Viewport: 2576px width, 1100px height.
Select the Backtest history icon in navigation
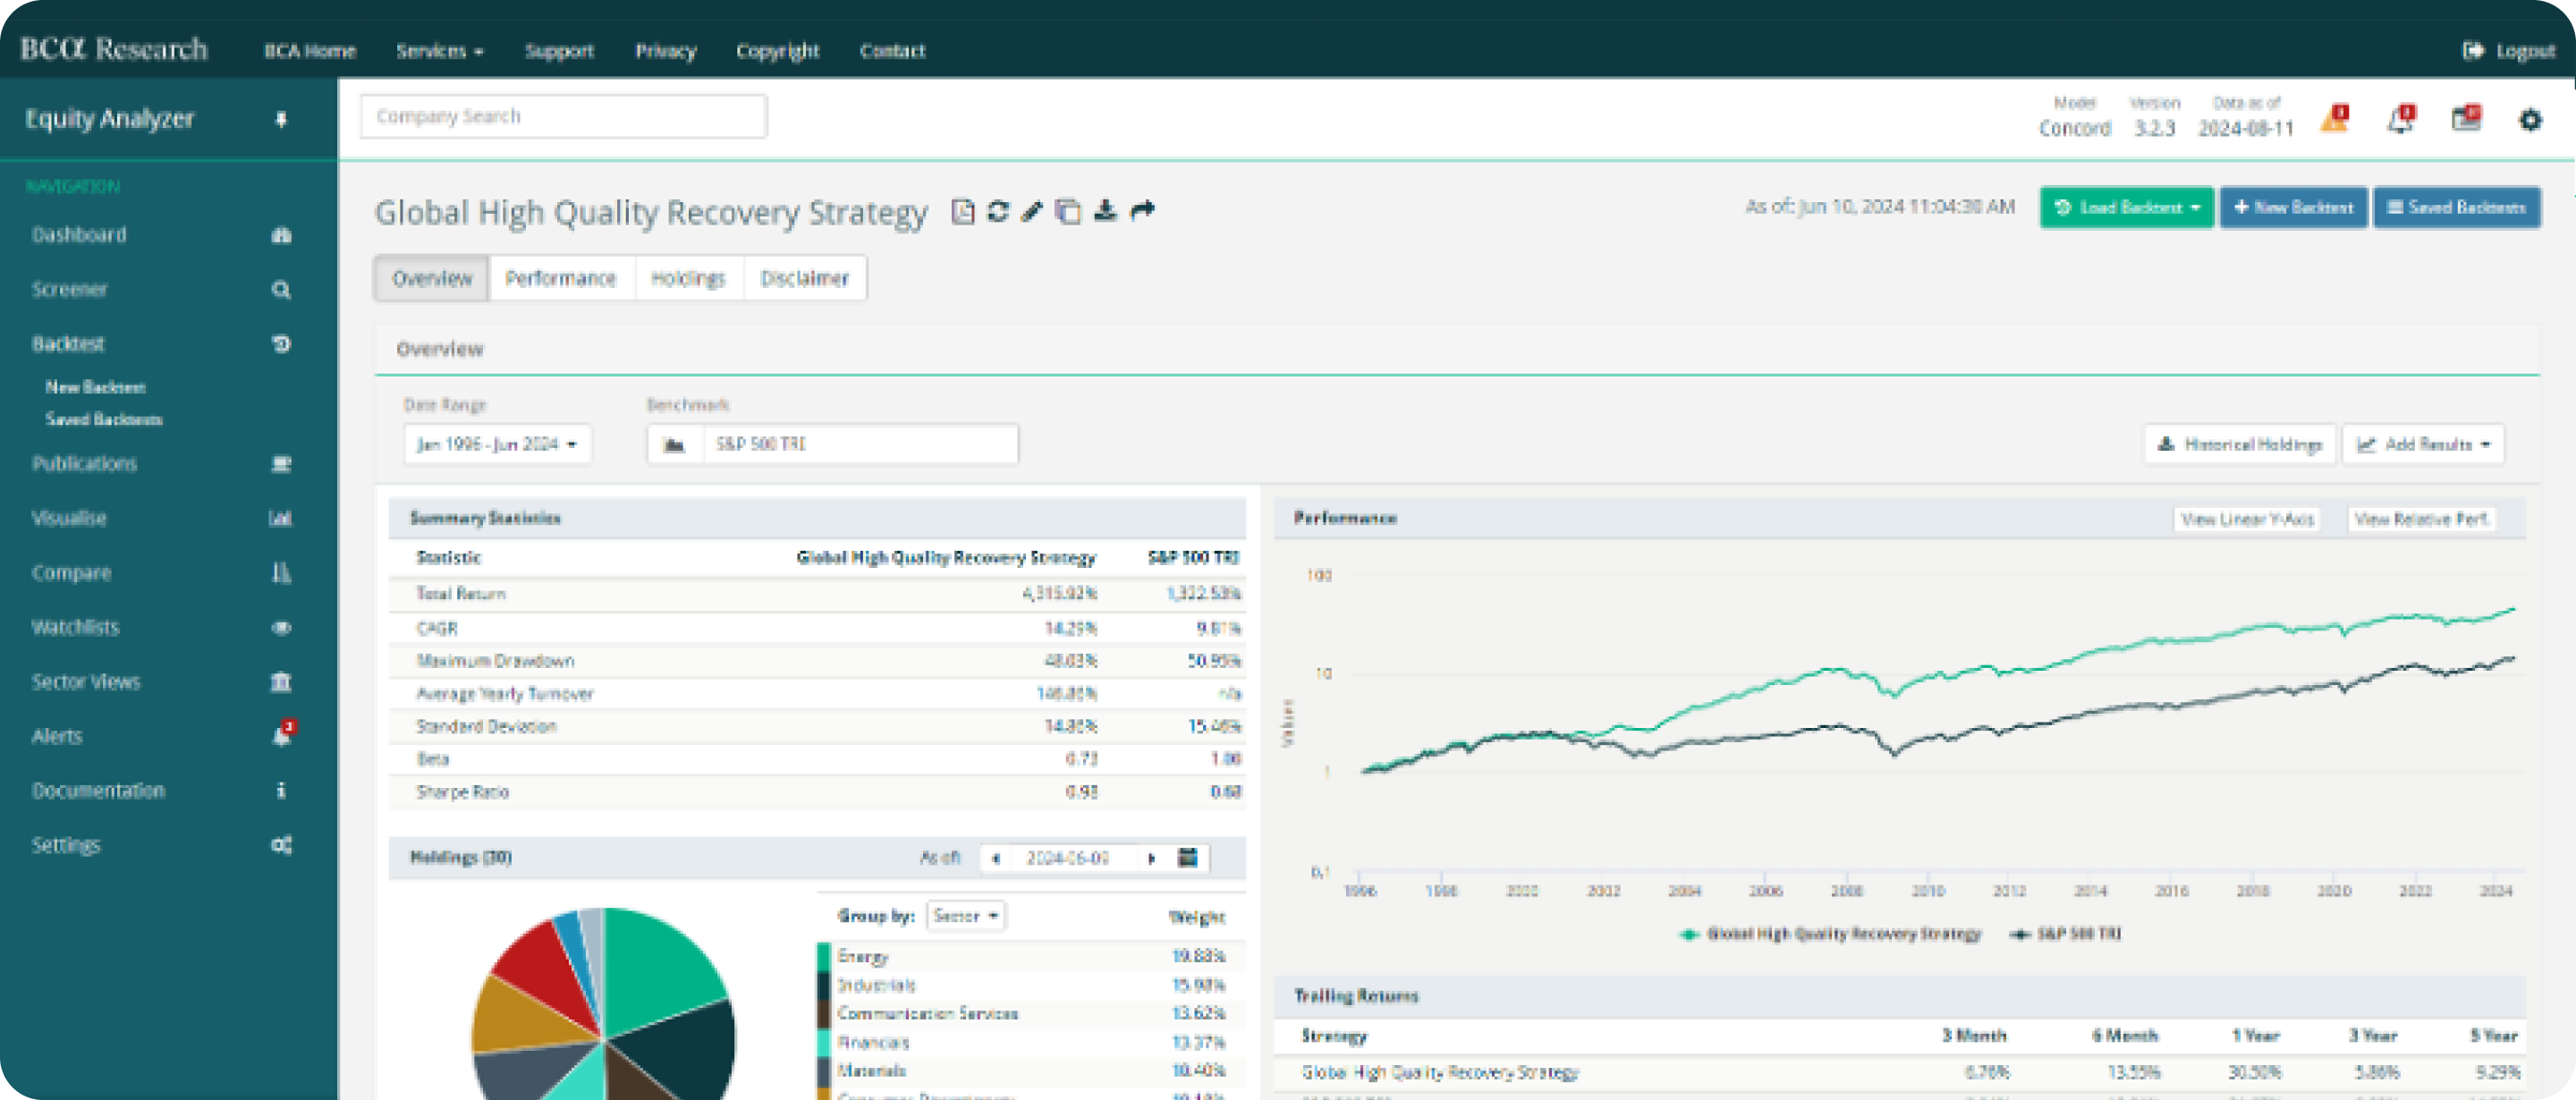pyautogui.click(x=281, y=343)
